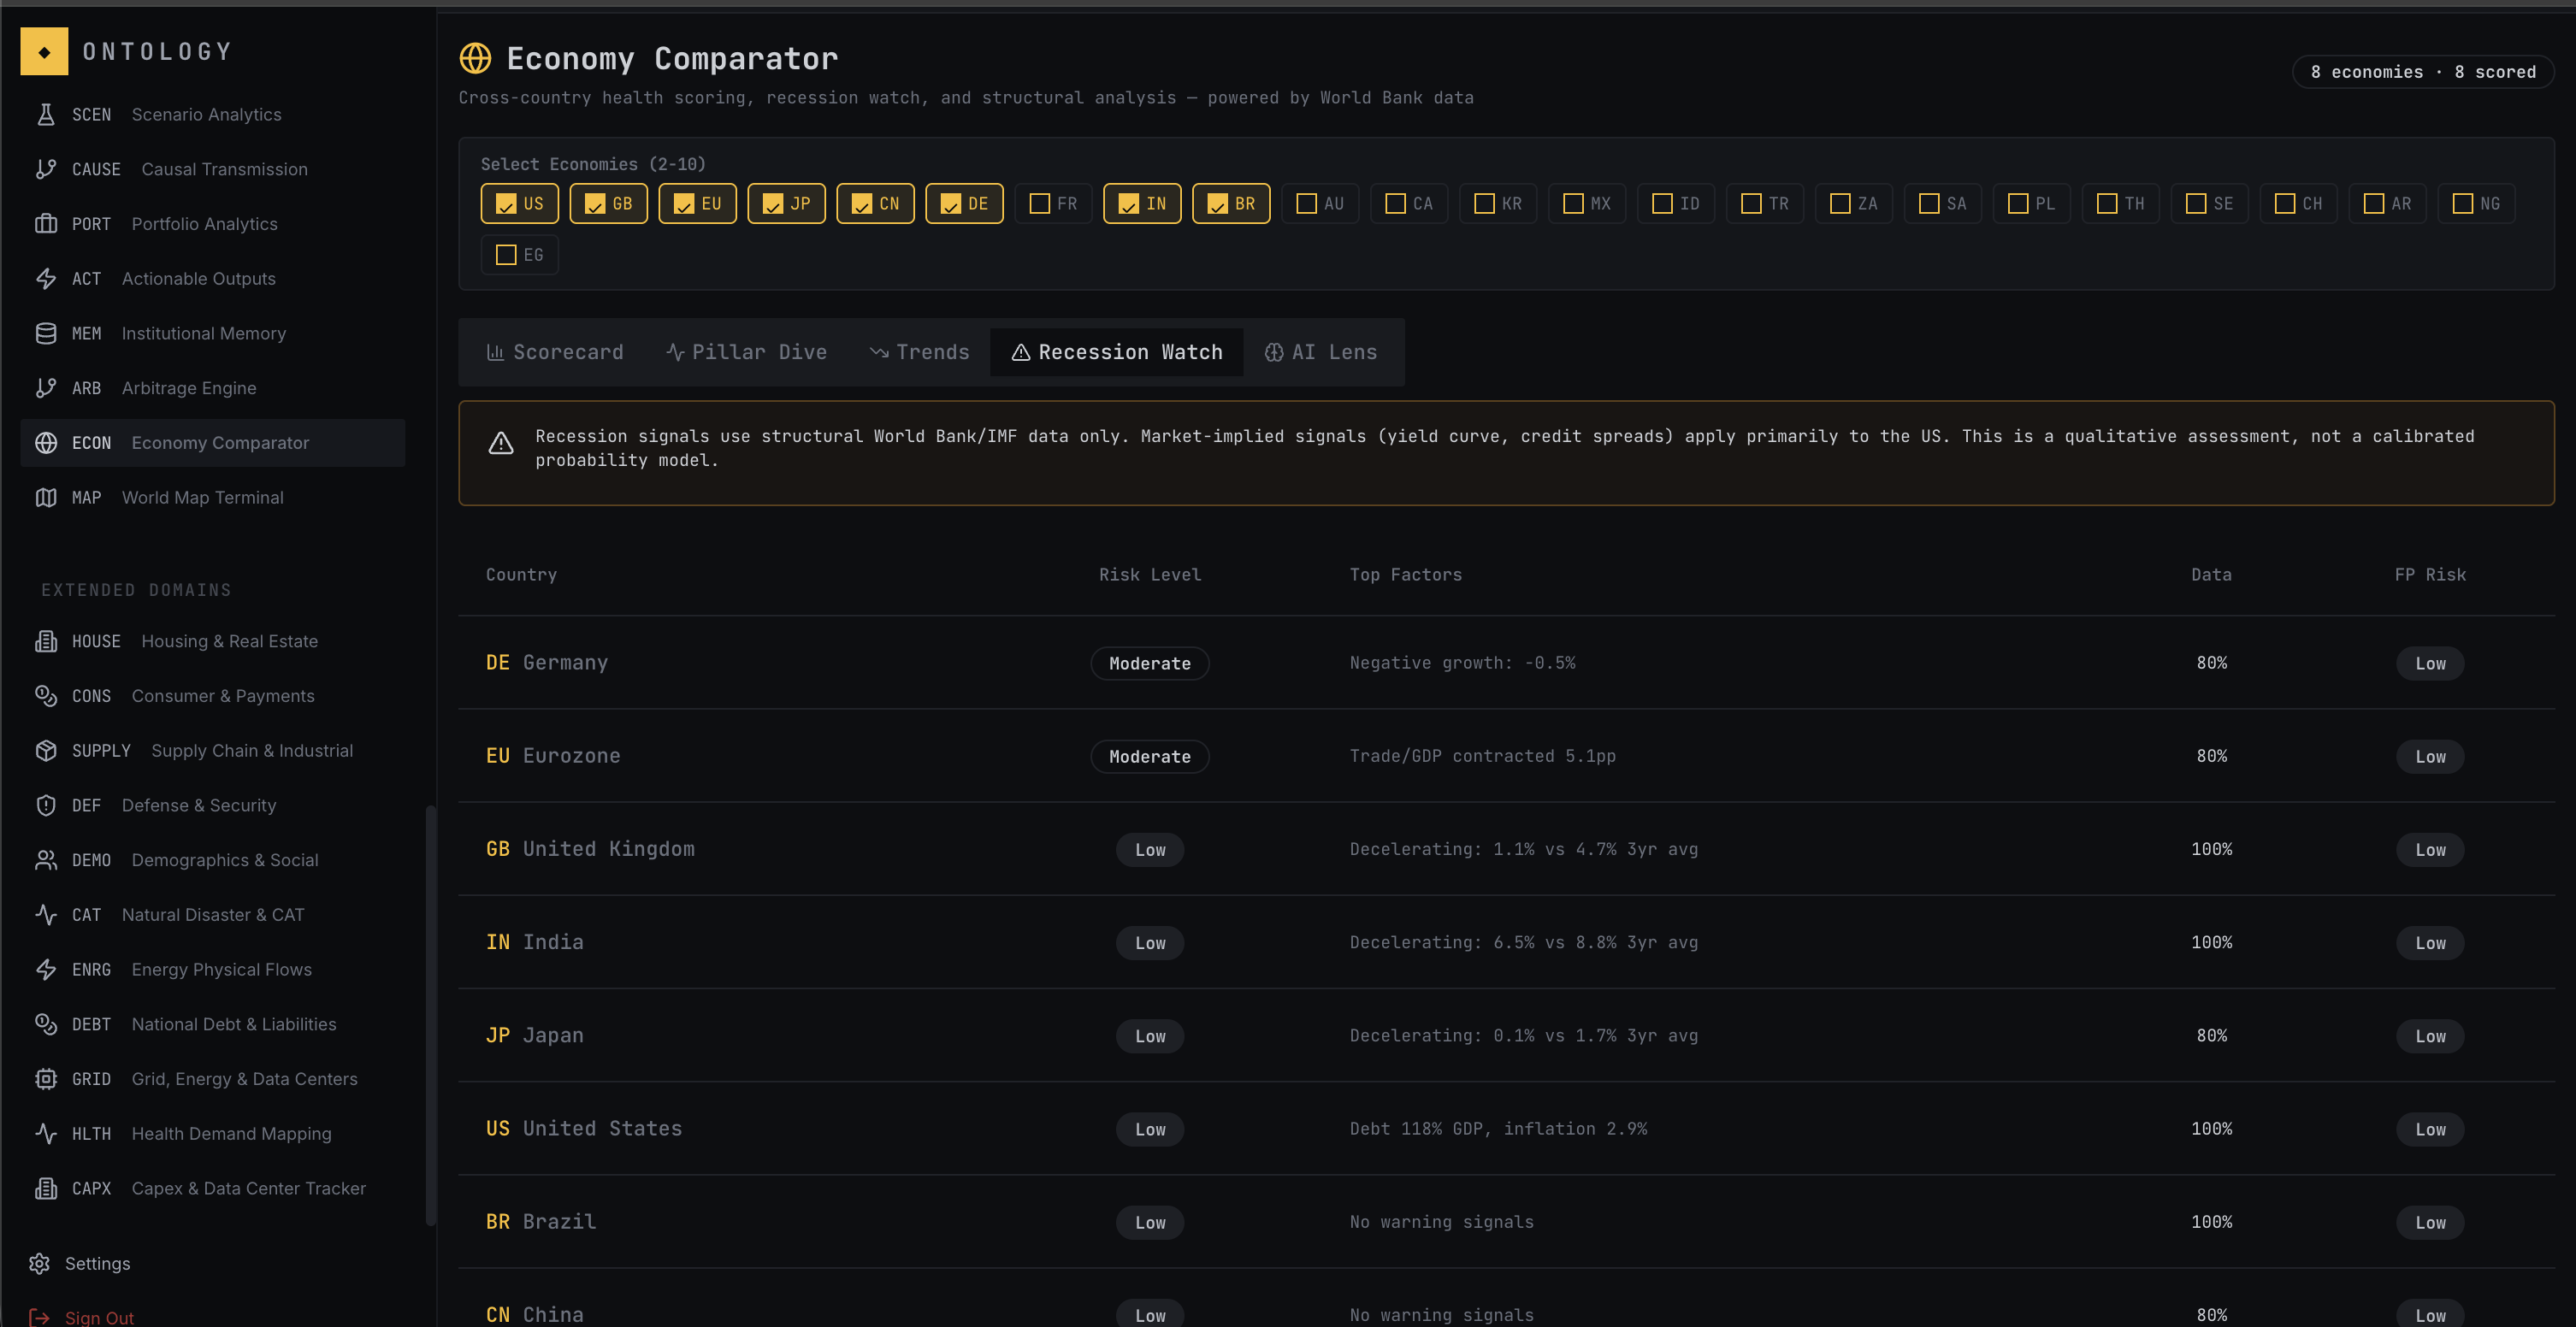Select the Trends view

click(918, 352)
